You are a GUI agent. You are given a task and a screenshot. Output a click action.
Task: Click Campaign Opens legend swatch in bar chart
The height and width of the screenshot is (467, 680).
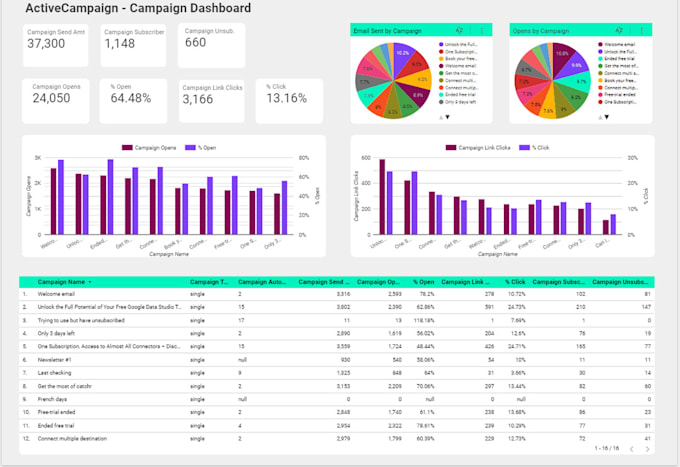pos(127,148)
